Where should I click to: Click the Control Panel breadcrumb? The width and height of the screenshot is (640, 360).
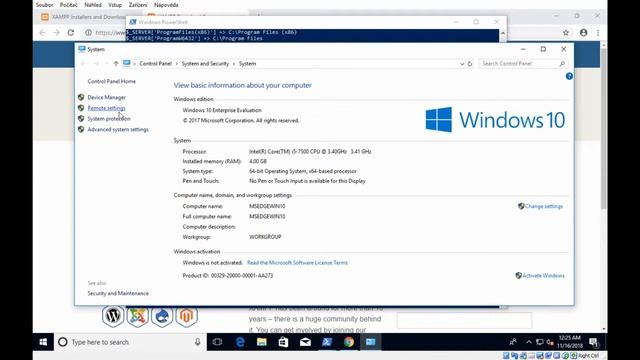(x=155, y=64)
